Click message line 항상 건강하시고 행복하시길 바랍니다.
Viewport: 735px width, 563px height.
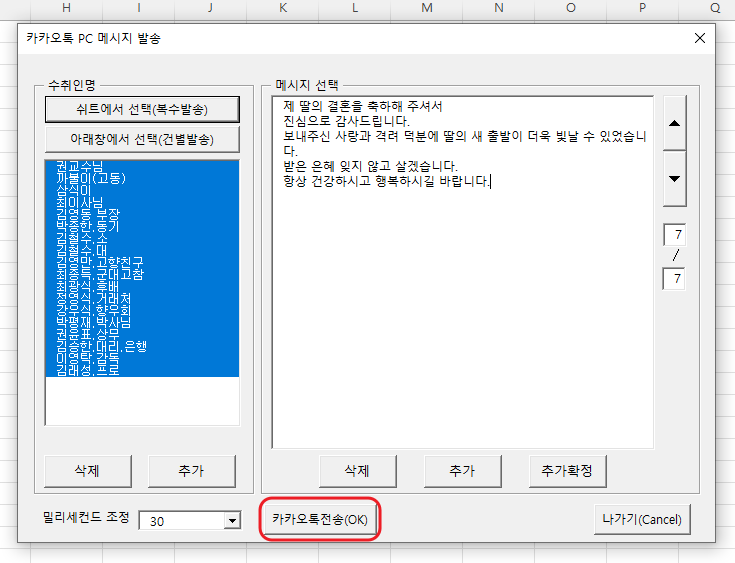(386, 181)
